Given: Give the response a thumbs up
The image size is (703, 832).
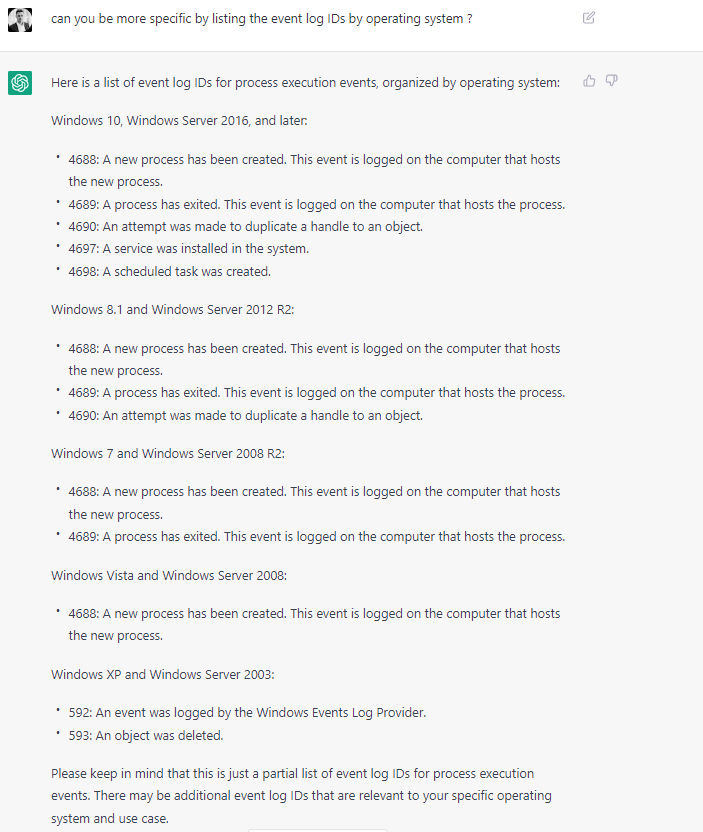Looking at the screenshot, I should click(589, 80).
